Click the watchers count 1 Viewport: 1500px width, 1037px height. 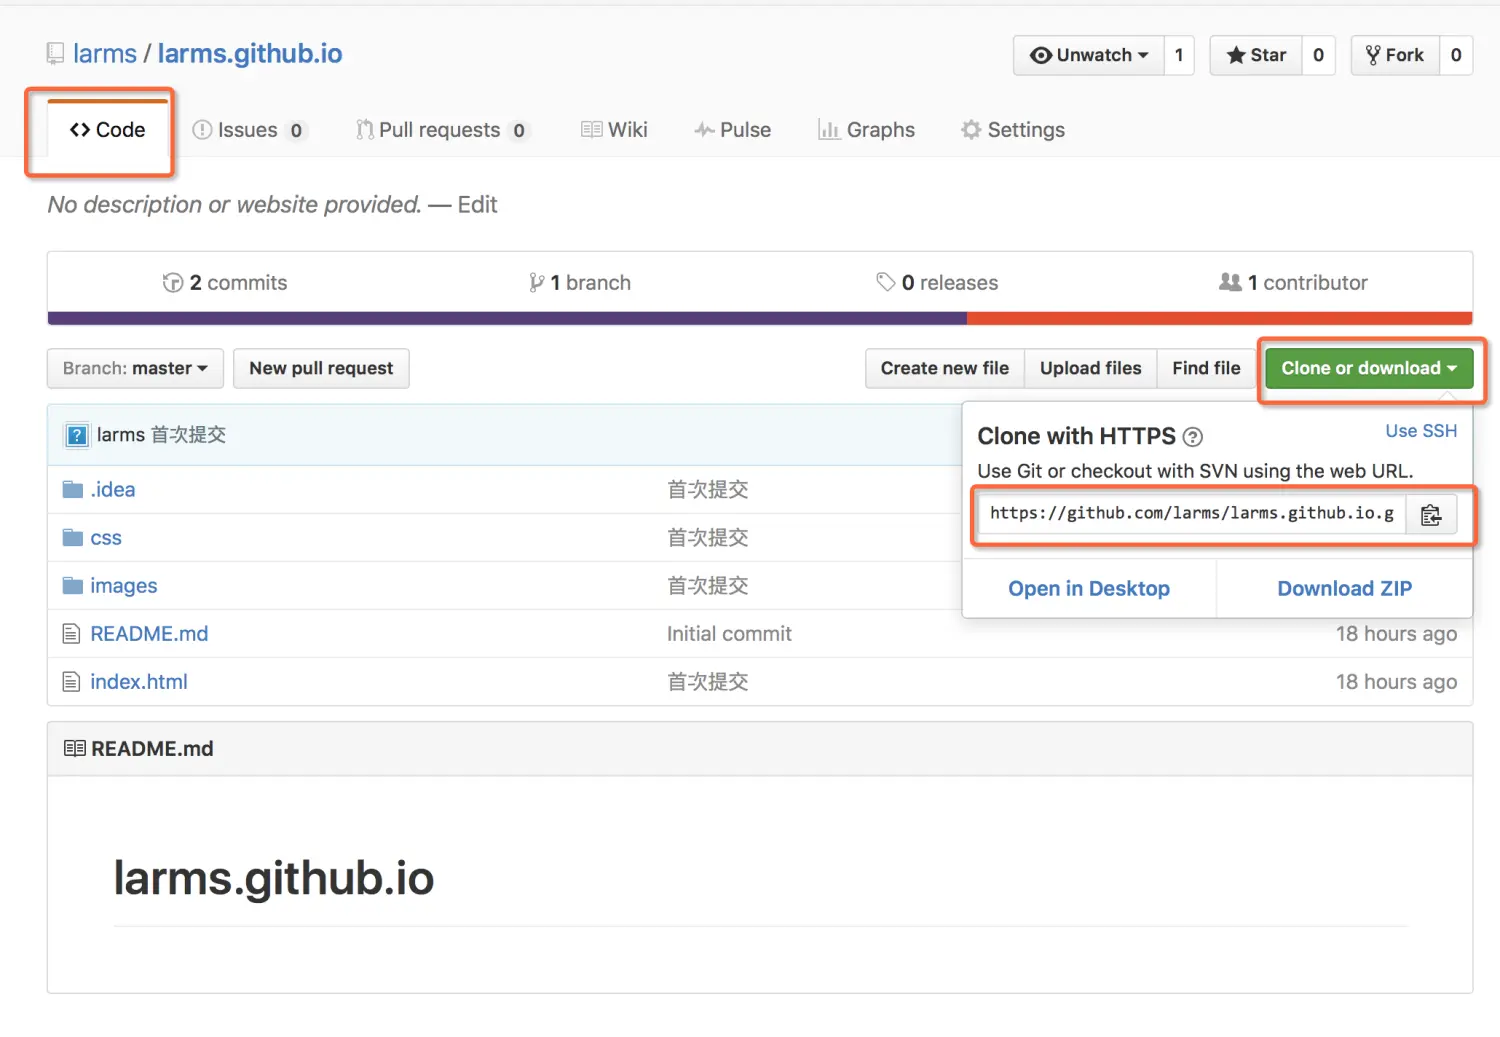point(1179,55)
